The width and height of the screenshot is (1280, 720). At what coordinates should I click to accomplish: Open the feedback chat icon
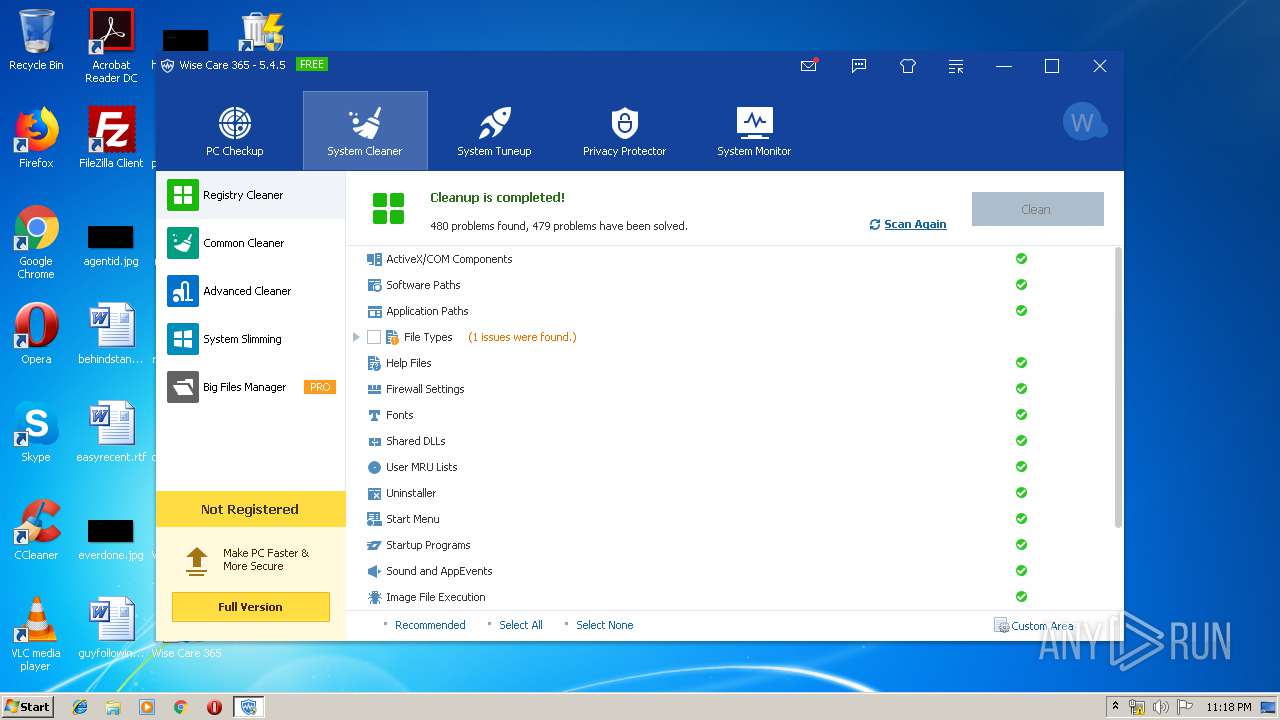[859, 66]
